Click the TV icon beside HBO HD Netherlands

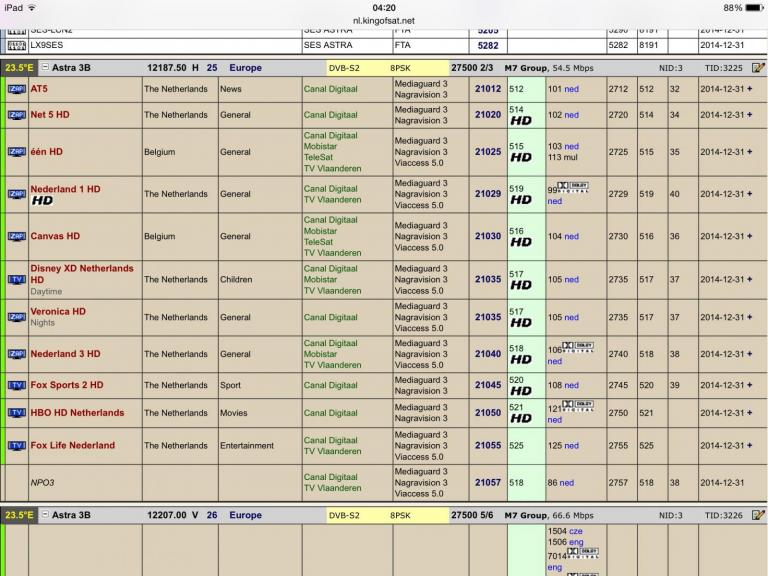click(x=17, y=413)
